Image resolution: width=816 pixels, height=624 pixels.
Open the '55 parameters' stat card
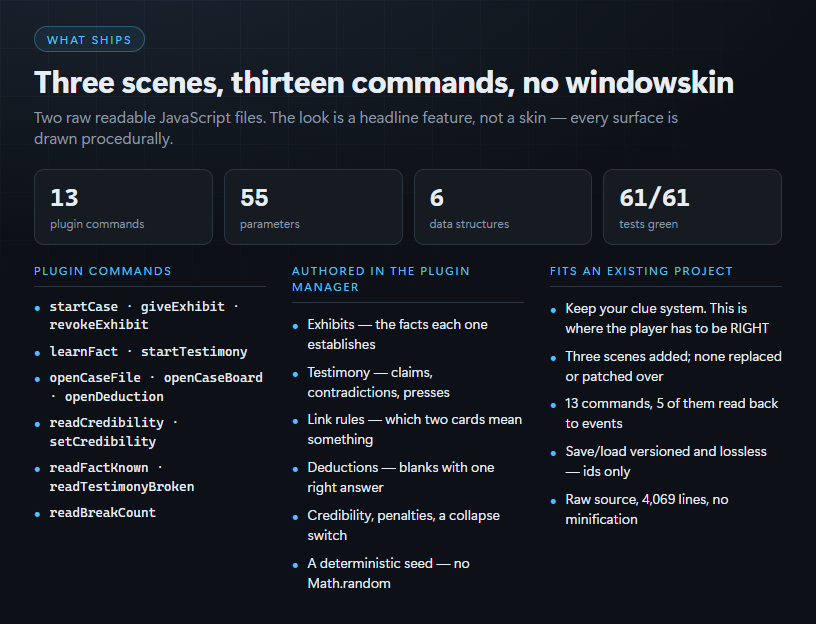tap(313, 207)
